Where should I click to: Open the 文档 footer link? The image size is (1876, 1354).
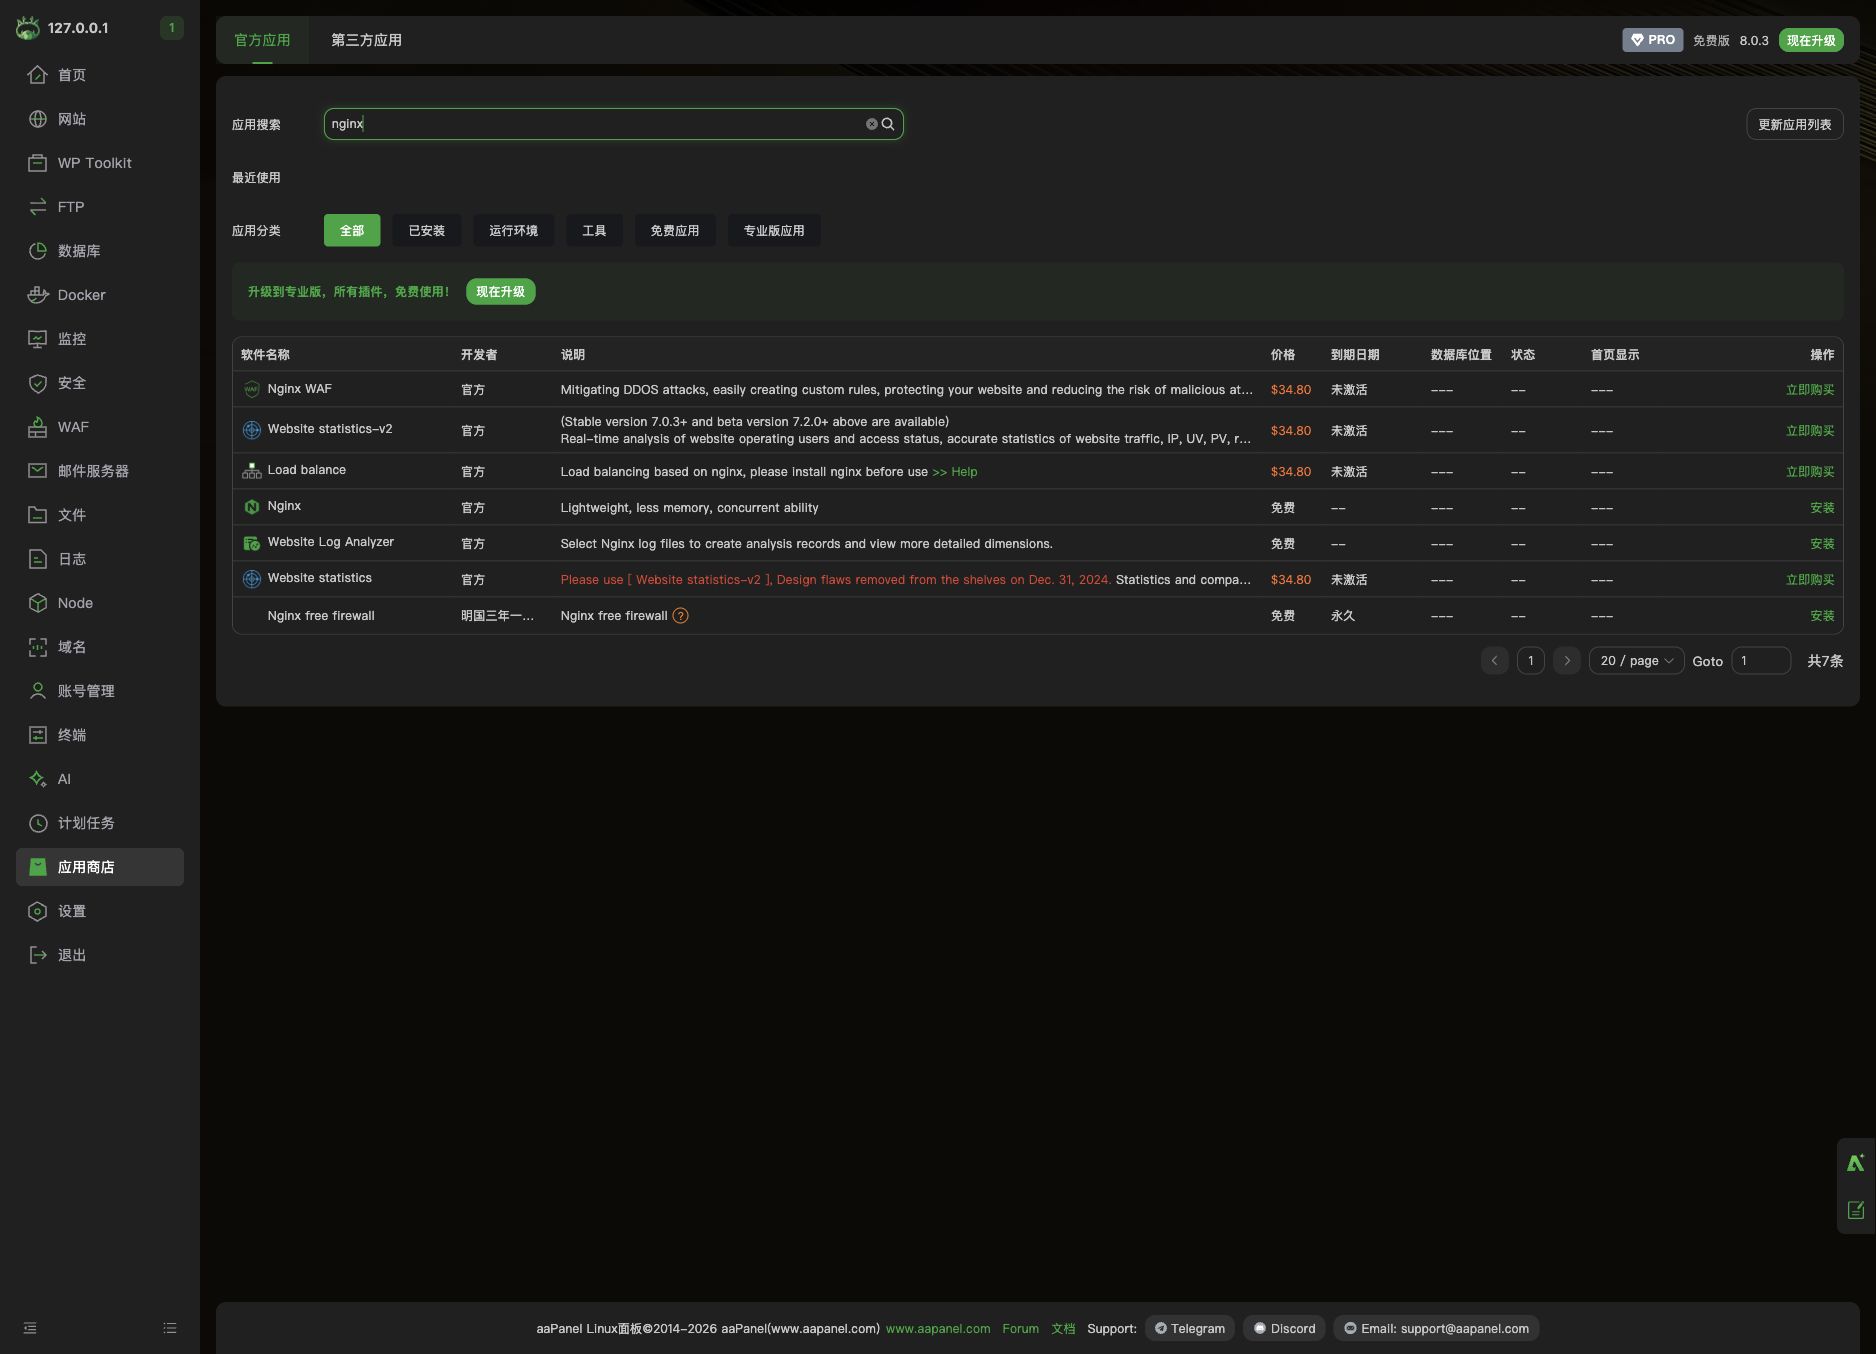1063,1329
